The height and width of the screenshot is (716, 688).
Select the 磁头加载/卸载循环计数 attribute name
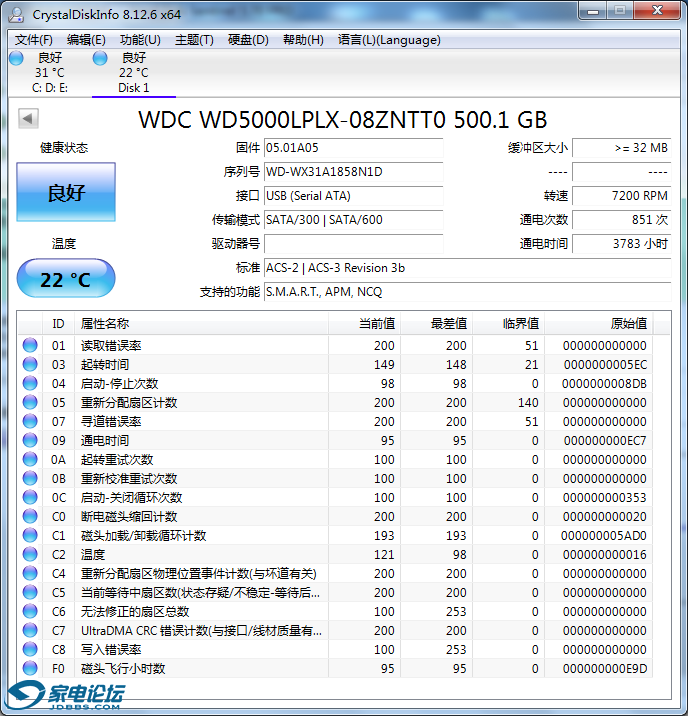coord(143,536)
